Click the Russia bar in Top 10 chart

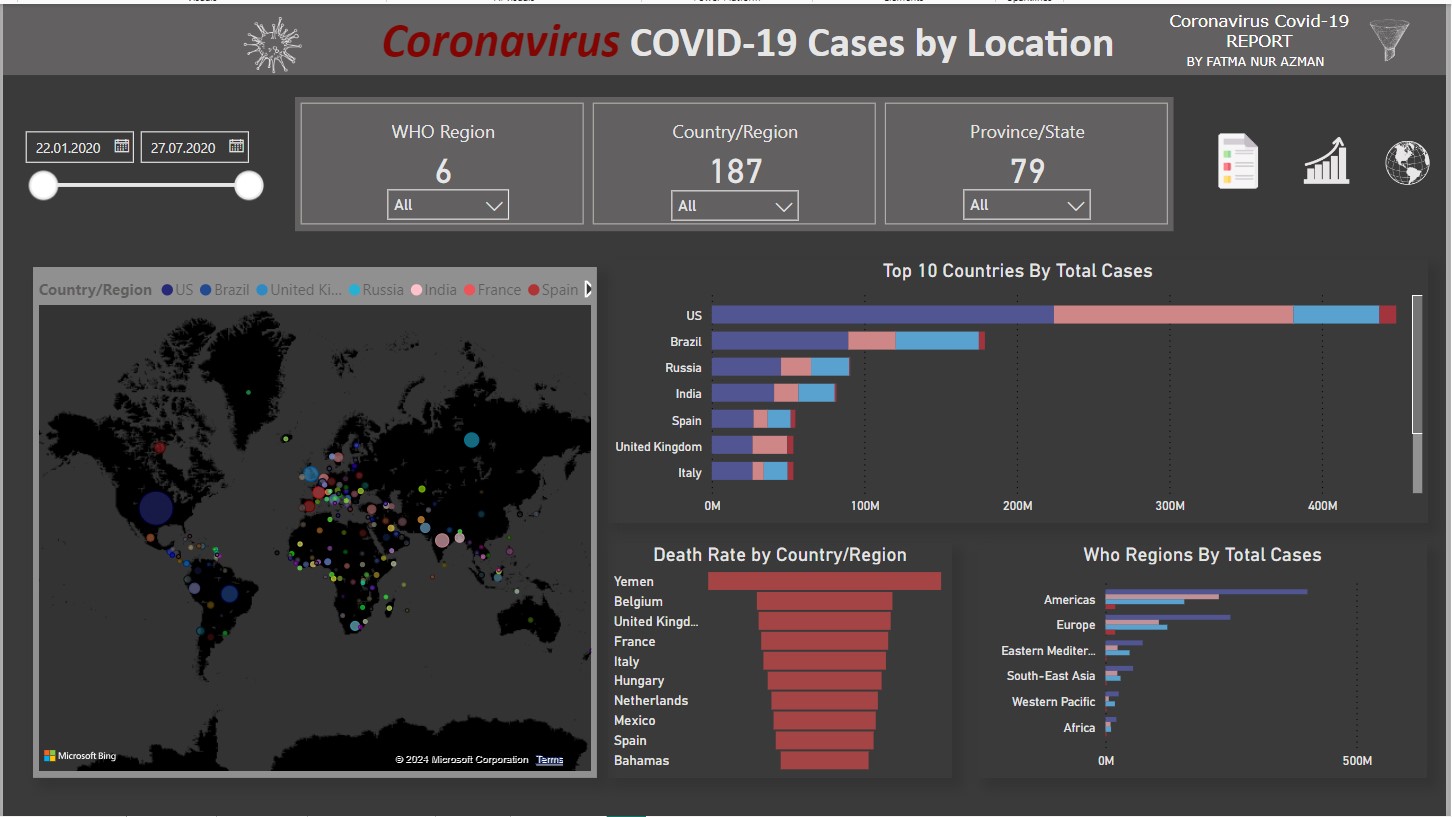[780, 367]
